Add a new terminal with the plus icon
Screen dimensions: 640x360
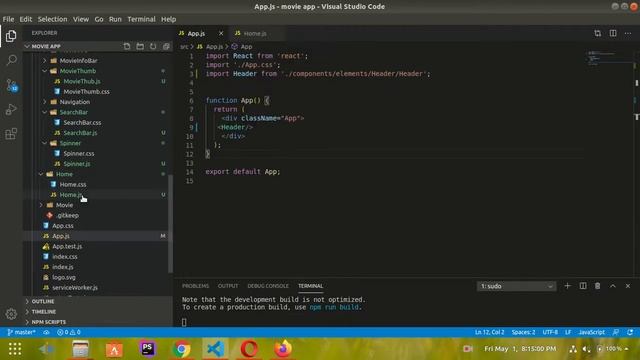point(567,286)
